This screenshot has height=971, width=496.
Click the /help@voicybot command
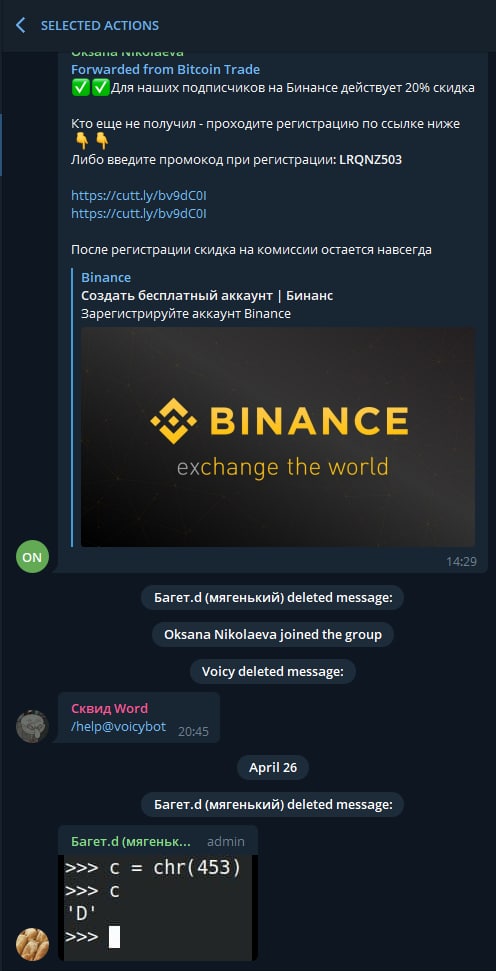click(x=118, y=726)
